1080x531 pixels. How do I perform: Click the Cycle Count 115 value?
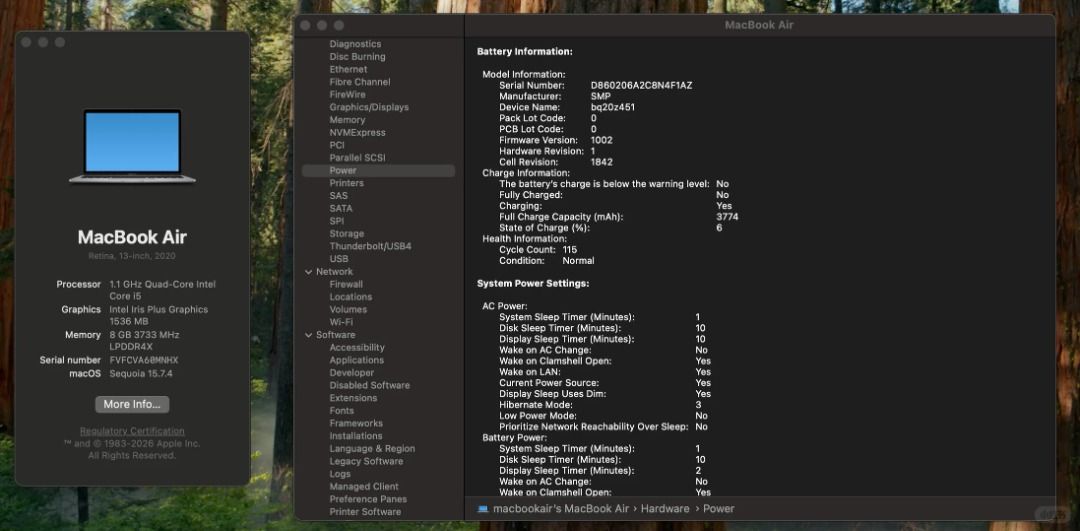(x=570, y=250)
